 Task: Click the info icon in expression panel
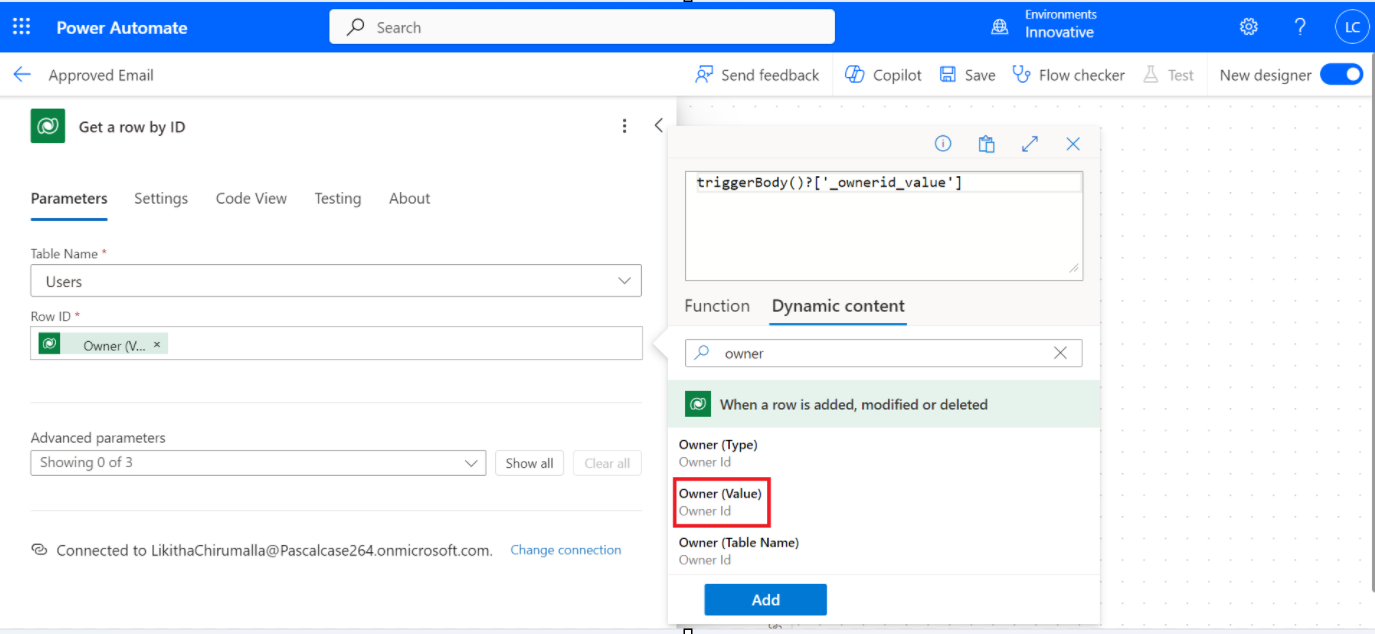point(942,144)
